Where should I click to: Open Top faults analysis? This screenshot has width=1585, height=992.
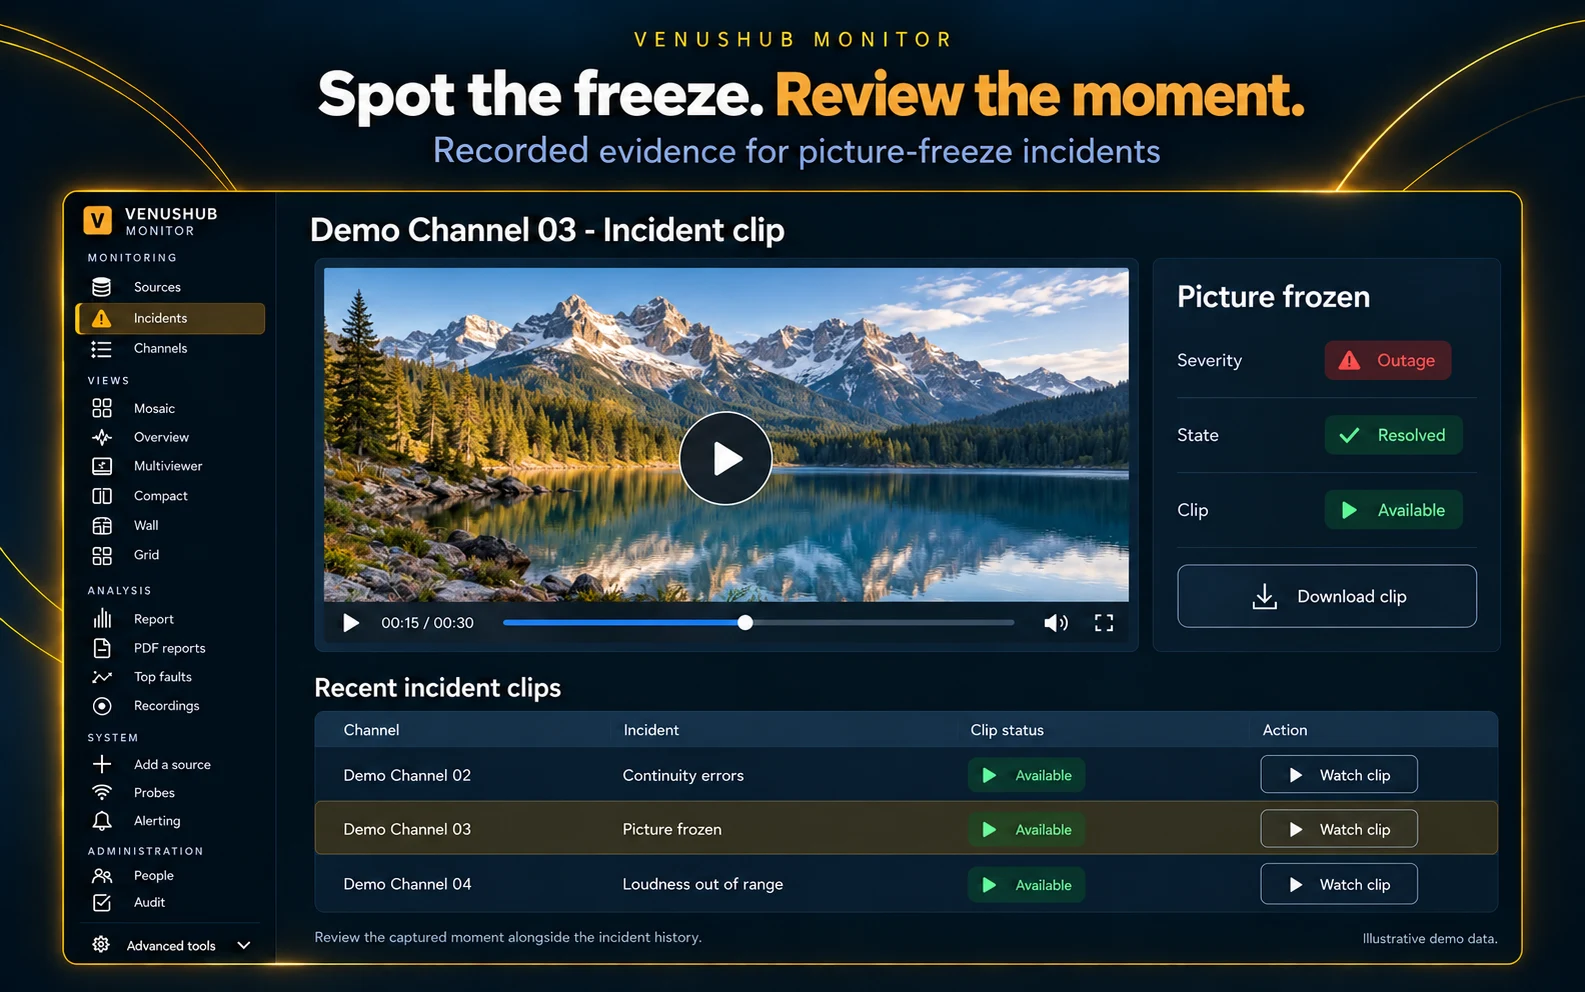coord(162,677)
